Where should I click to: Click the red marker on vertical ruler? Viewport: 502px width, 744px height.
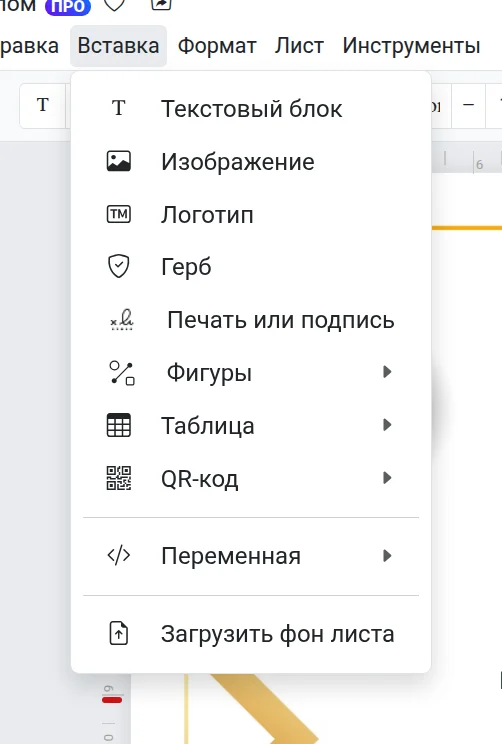point(112,700)
